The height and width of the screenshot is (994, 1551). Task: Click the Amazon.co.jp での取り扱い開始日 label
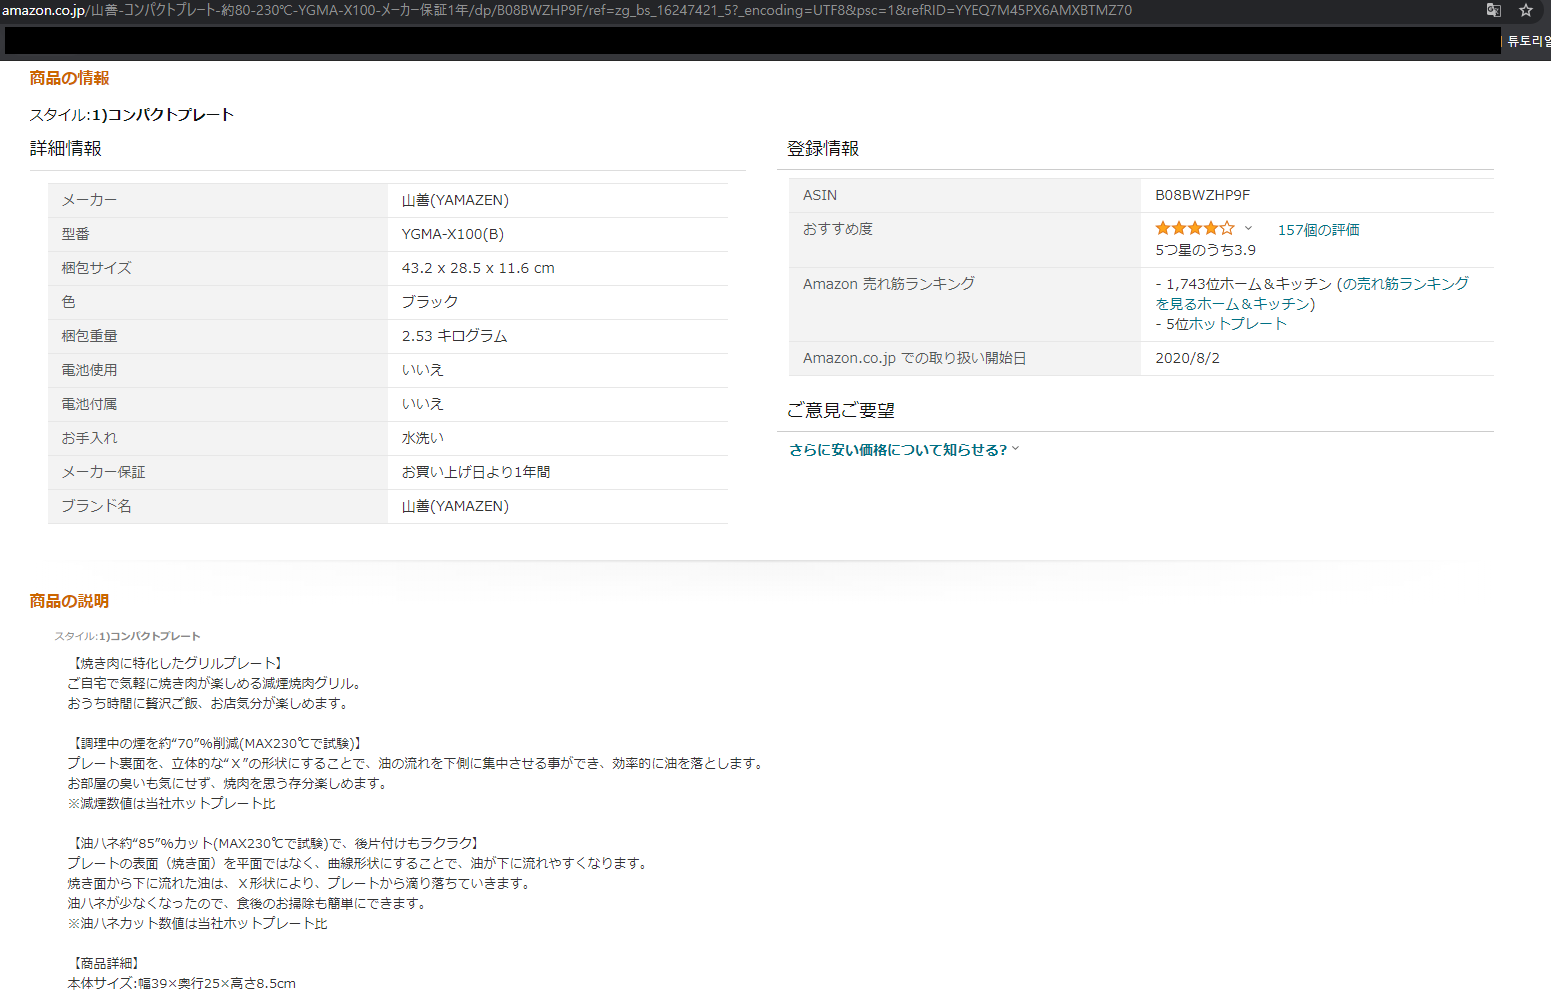click(914, 358)
